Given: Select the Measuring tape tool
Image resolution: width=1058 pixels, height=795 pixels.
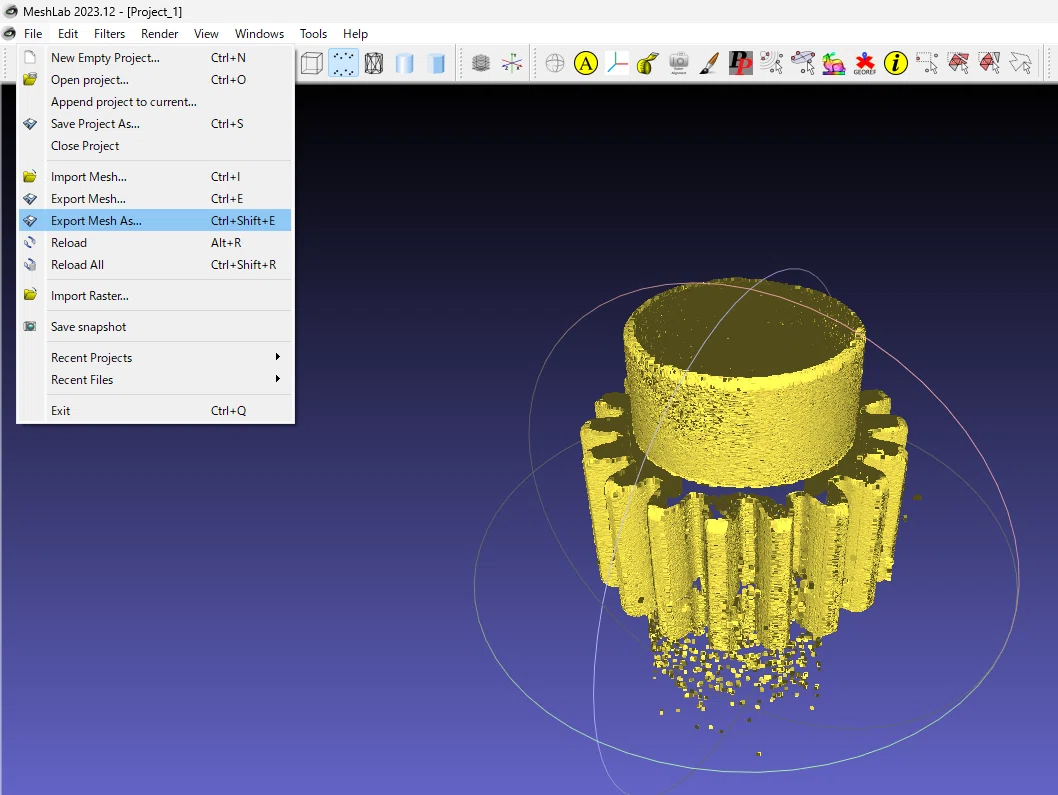Looking at the screenshot, I should tap(648, 63).
